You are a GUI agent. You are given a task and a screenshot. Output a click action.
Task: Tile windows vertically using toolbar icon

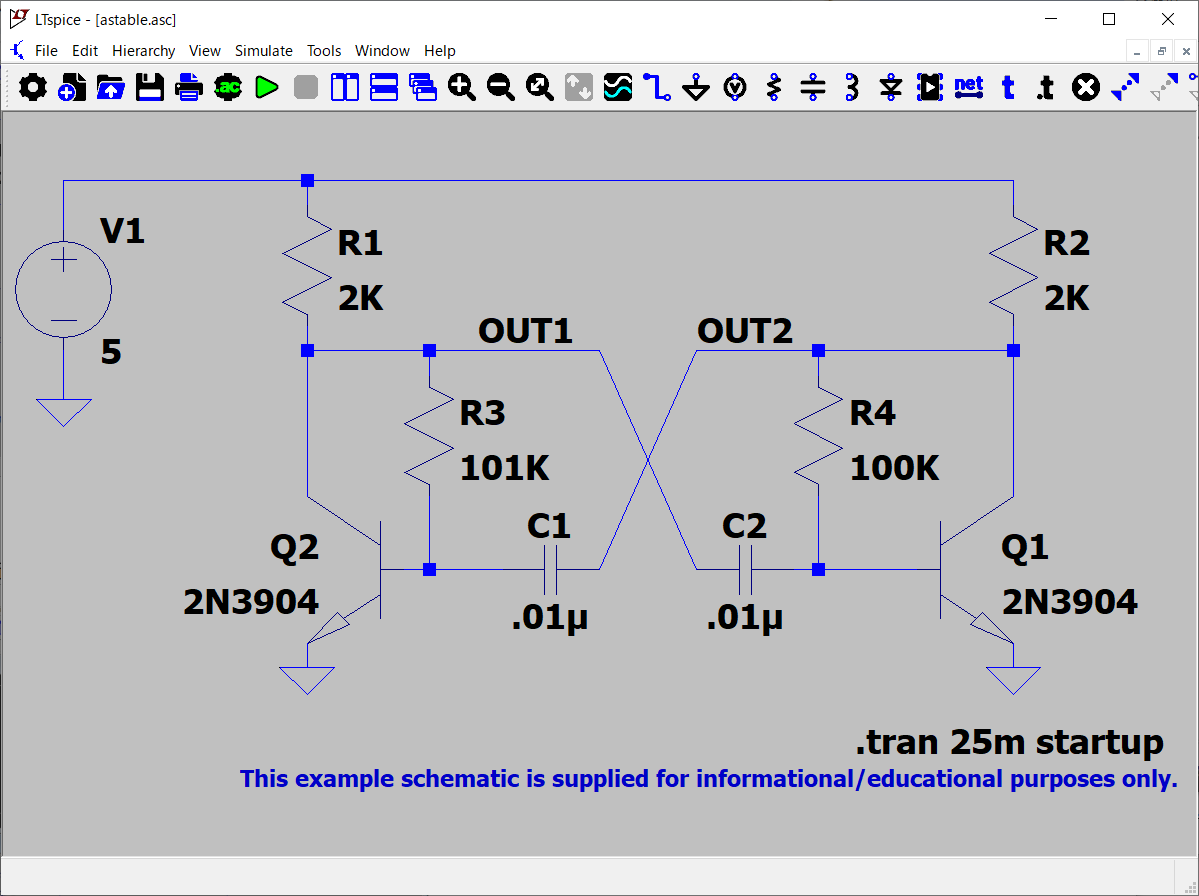point(344,88)
